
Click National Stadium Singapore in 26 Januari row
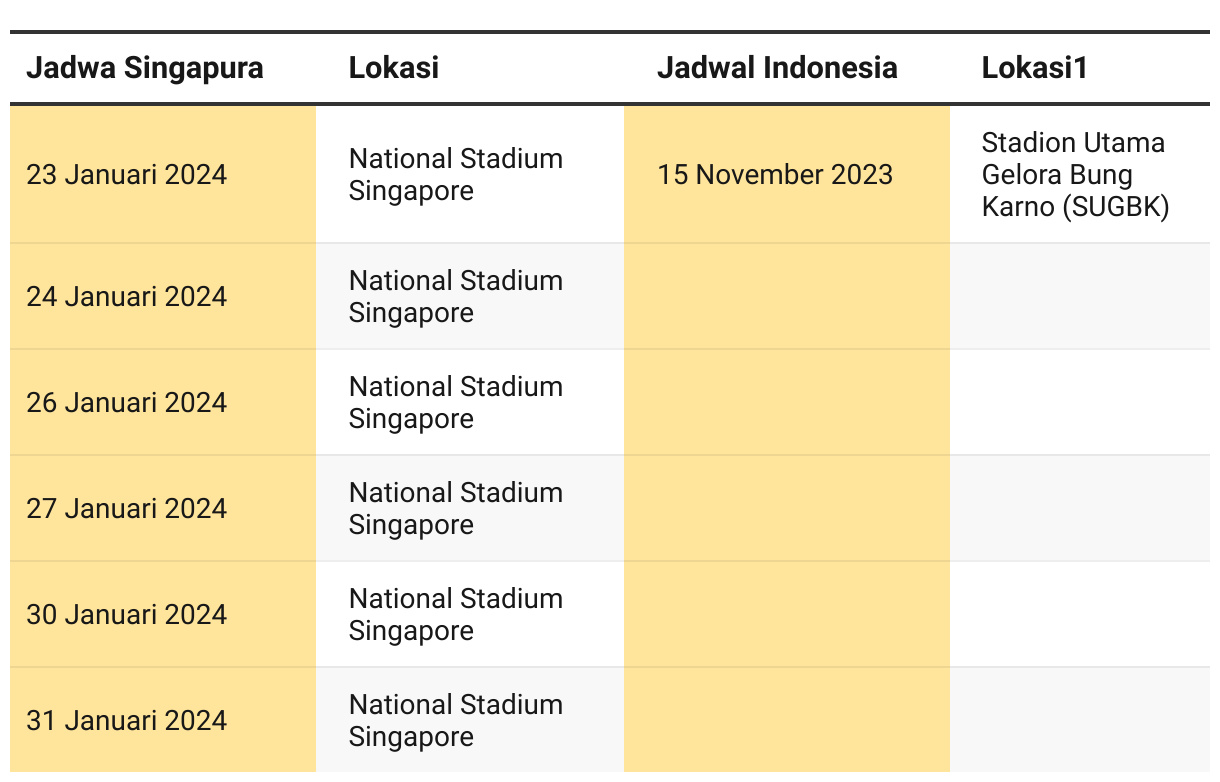click(470, 402)
